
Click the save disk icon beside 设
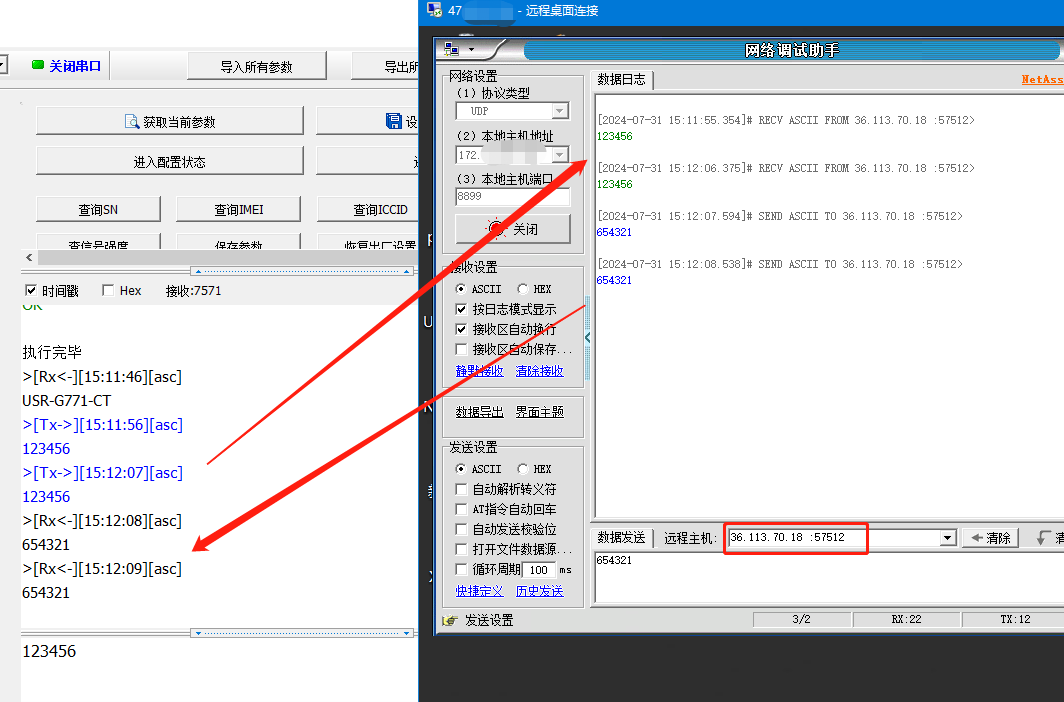point(394,121)
